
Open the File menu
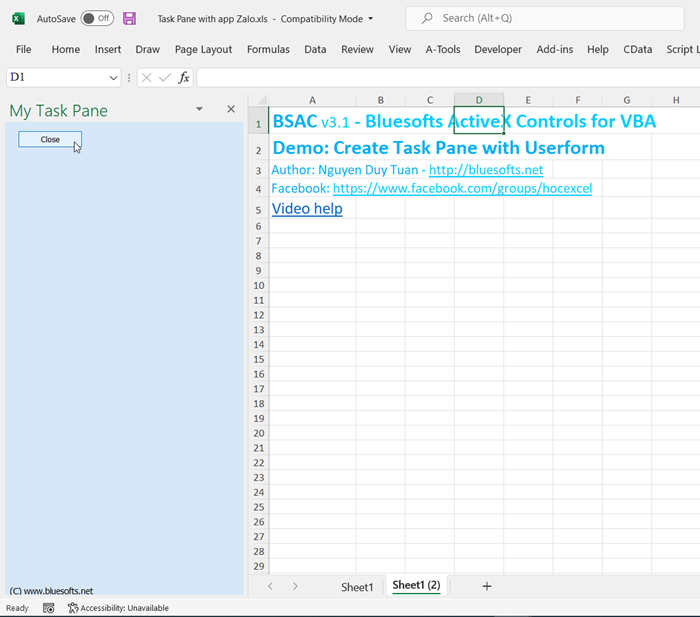pos(24,49)
